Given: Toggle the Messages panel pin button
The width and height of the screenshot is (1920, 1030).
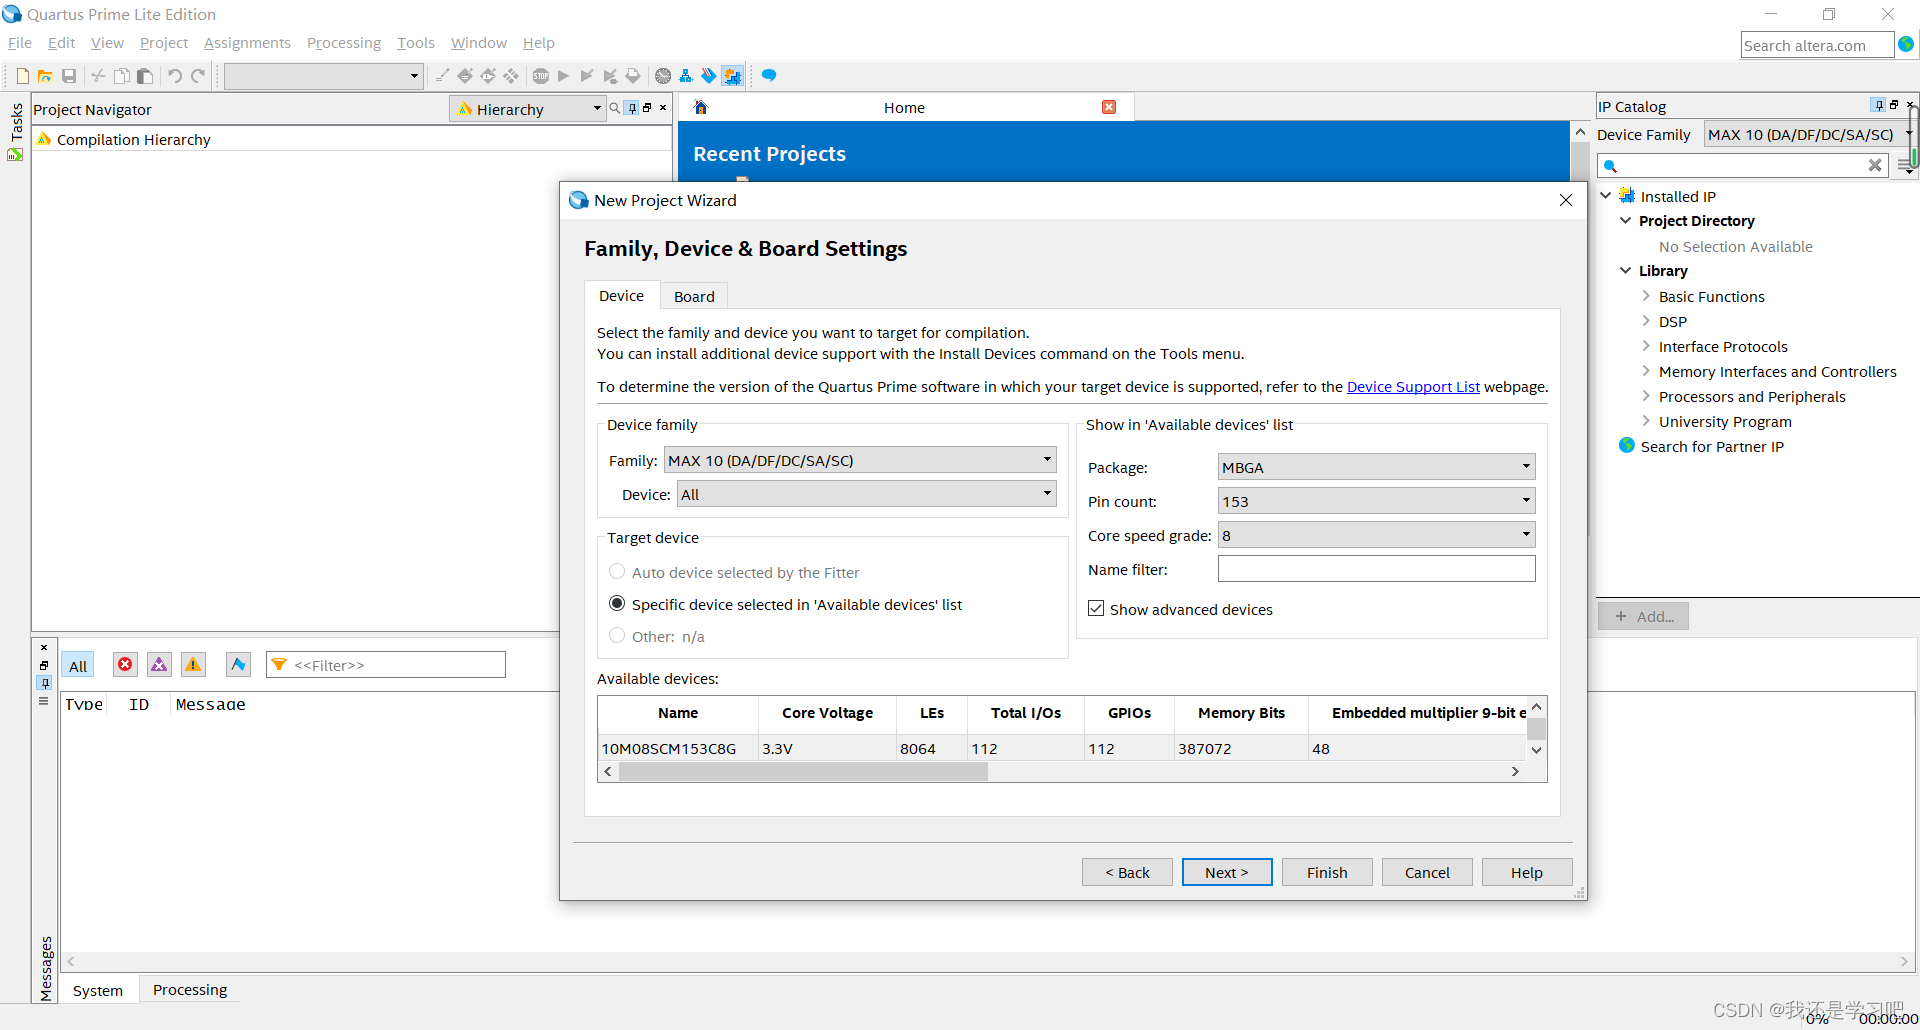Looking at the screenshot, I should [x=44, y=683].
